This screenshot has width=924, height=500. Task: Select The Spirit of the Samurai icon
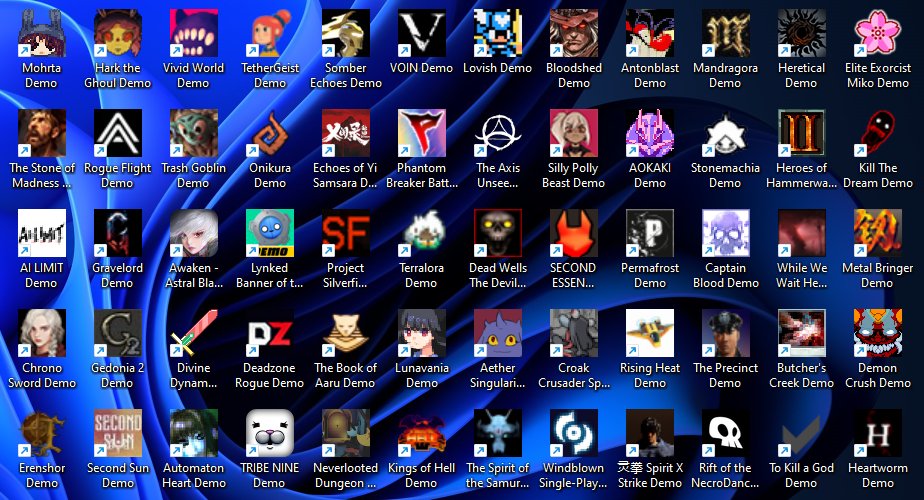(x=498, y=433)
